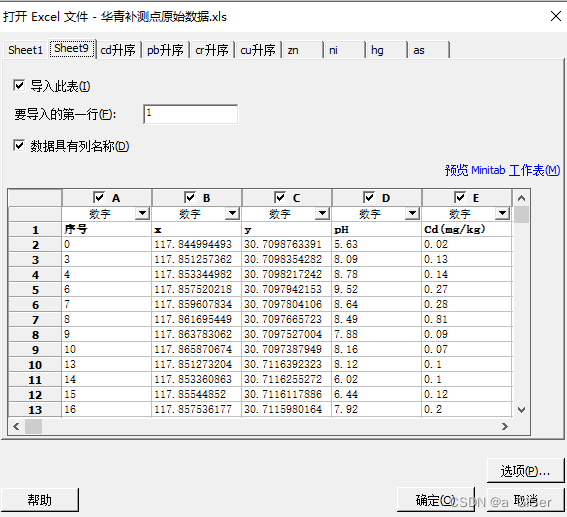This screenshot has width=567, height=517.
Task: Switch to the ni tab
Action: 345,50
